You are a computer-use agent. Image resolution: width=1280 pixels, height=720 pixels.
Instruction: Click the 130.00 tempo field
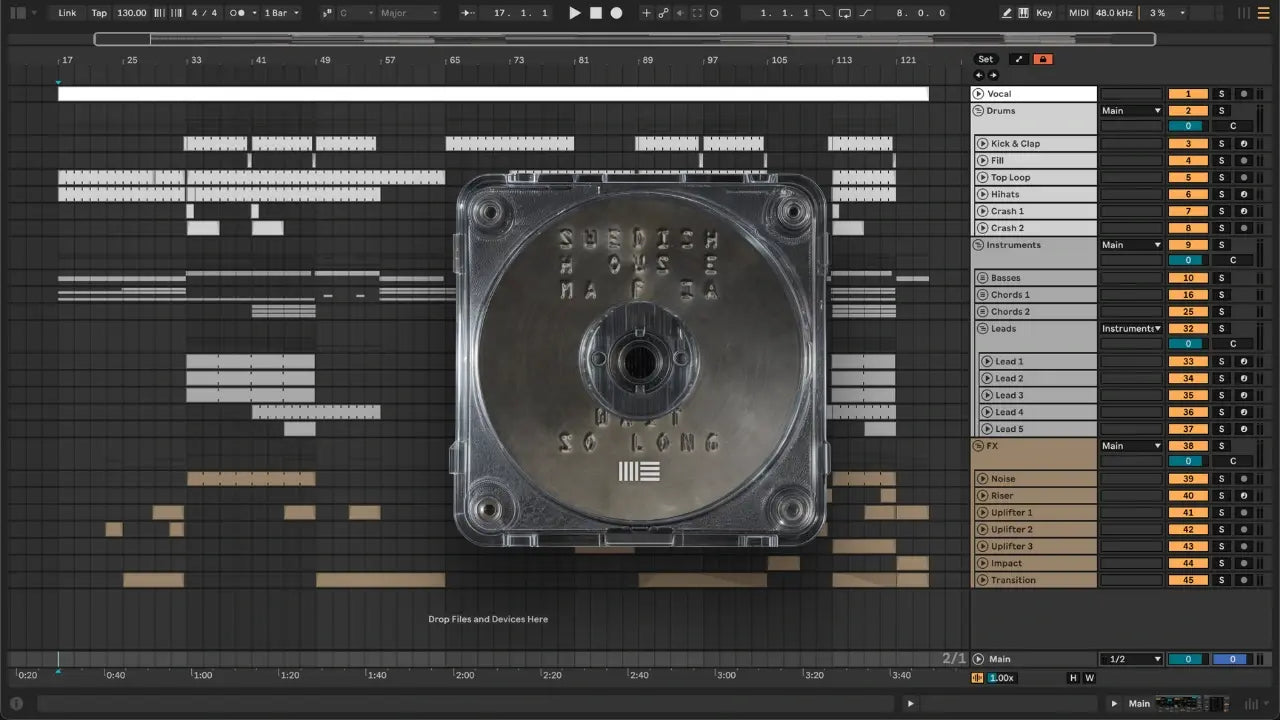click(x=131, y=13)
